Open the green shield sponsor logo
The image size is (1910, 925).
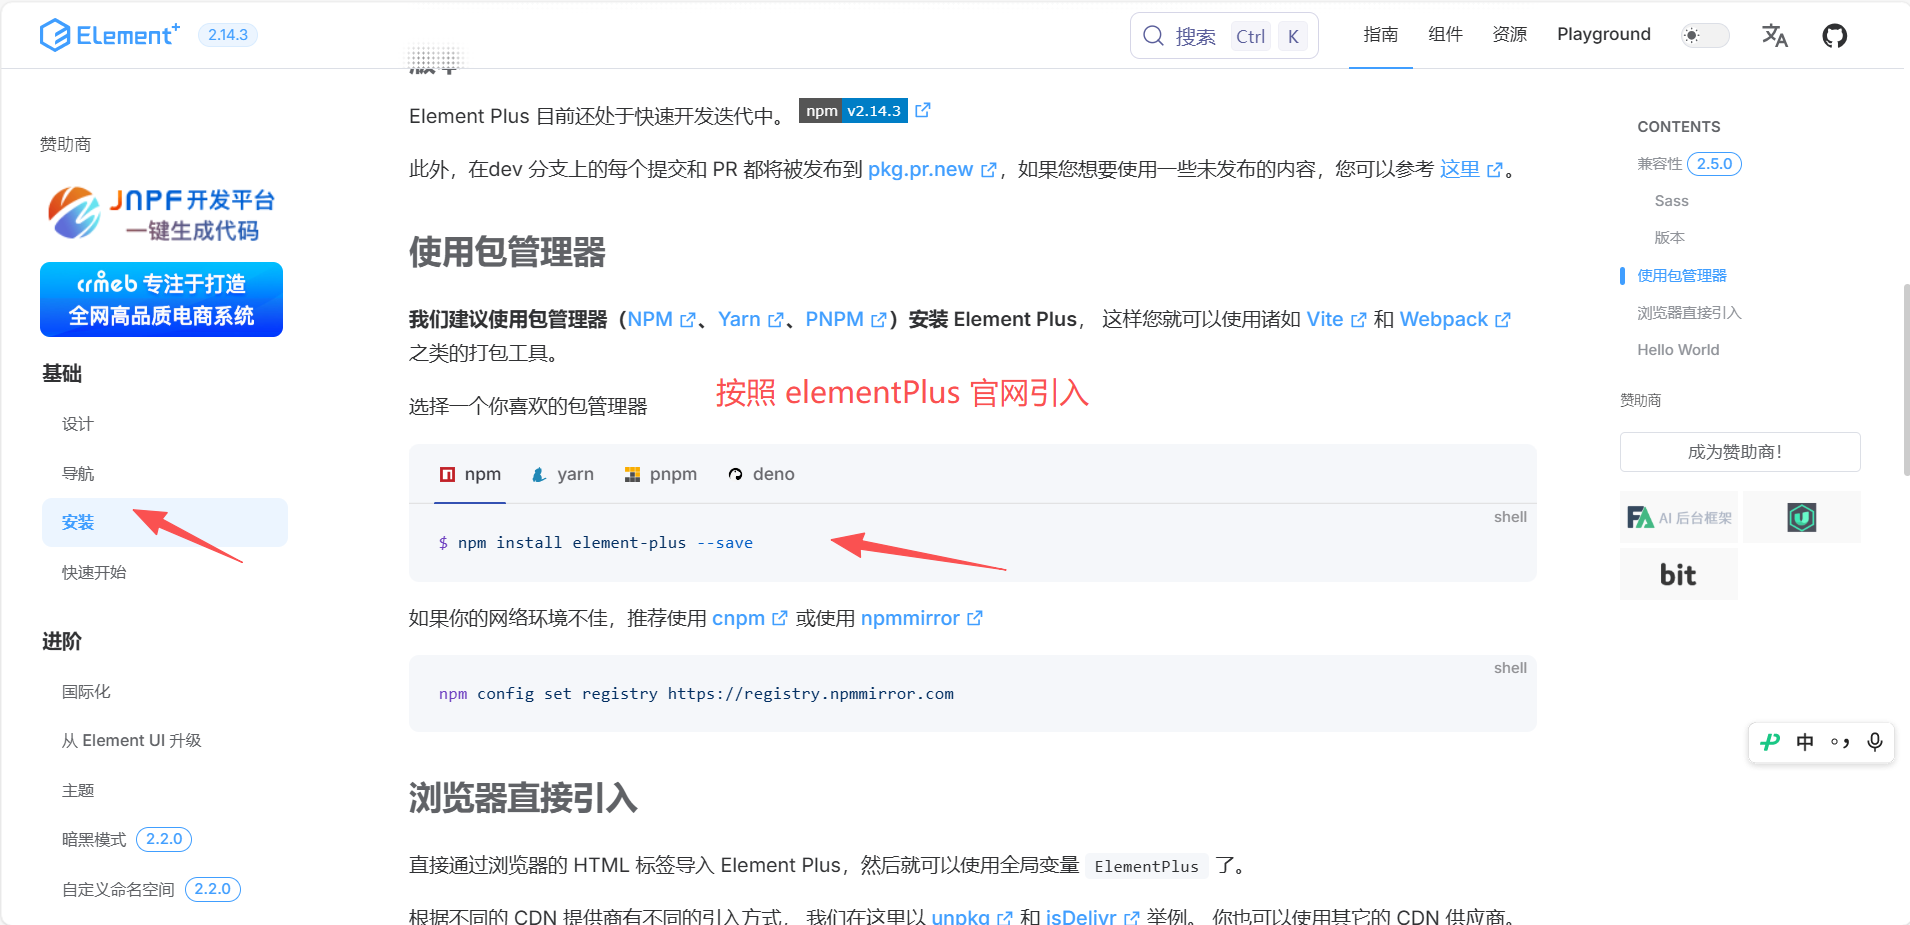pos(1802,517)
